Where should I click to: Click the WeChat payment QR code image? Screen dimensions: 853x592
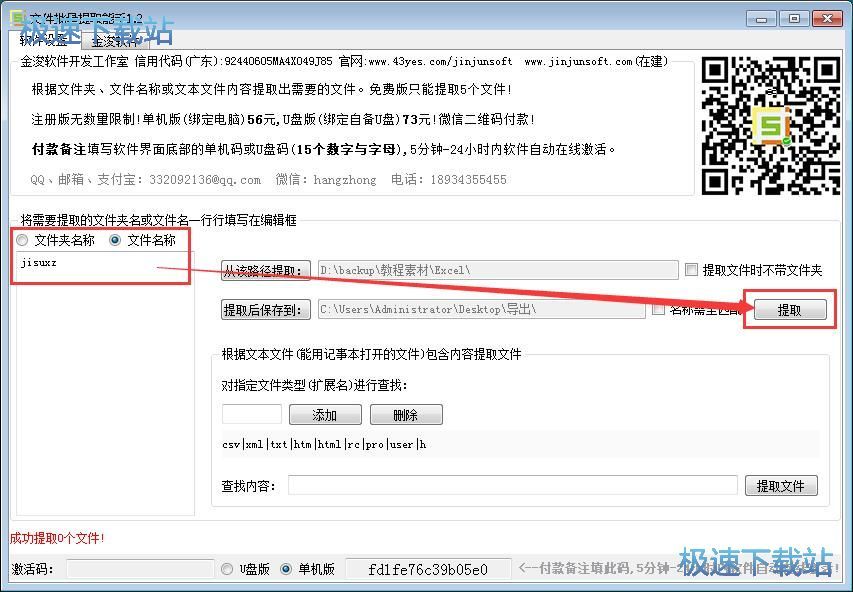(x=770, y=125)
